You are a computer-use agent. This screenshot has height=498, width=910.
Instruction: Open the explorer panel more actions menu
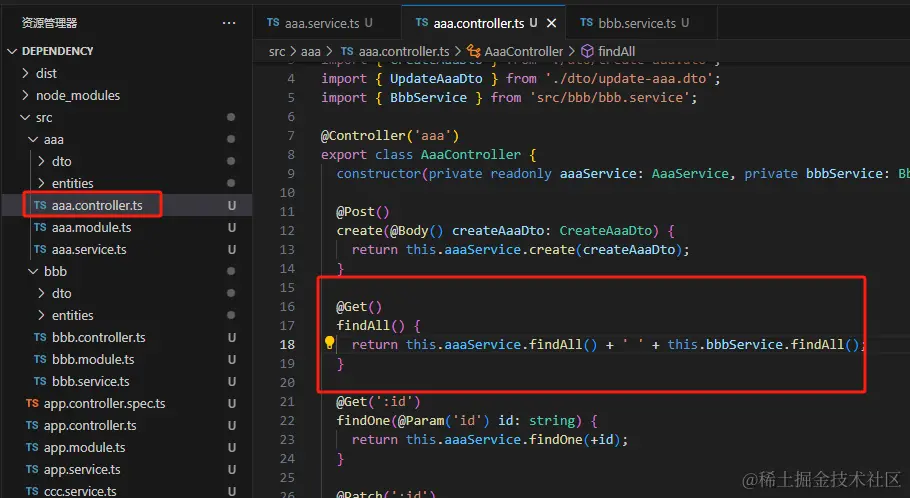229,23
